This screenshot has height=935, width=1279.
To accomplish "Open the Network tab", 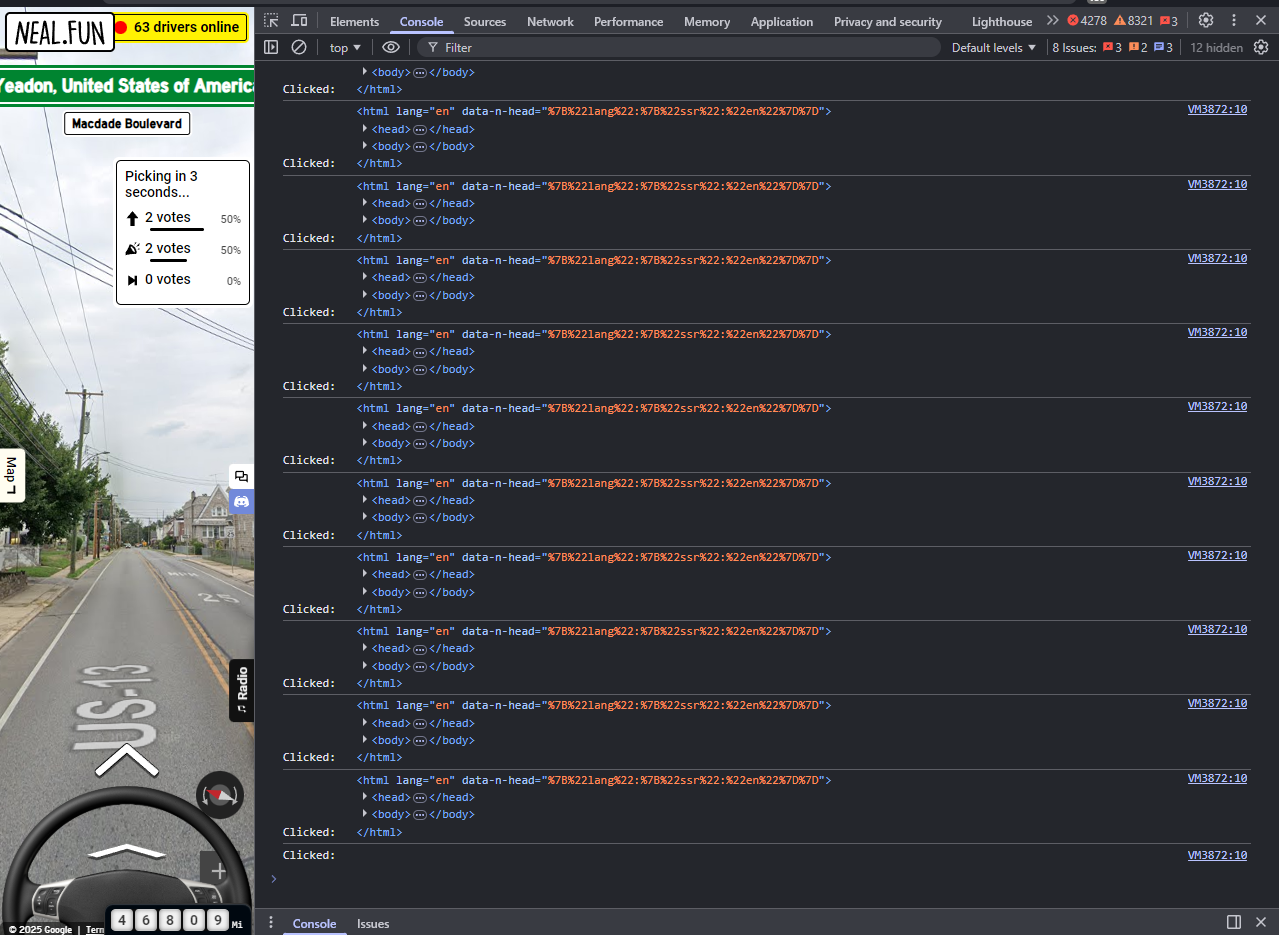I will tap(550, 21).
